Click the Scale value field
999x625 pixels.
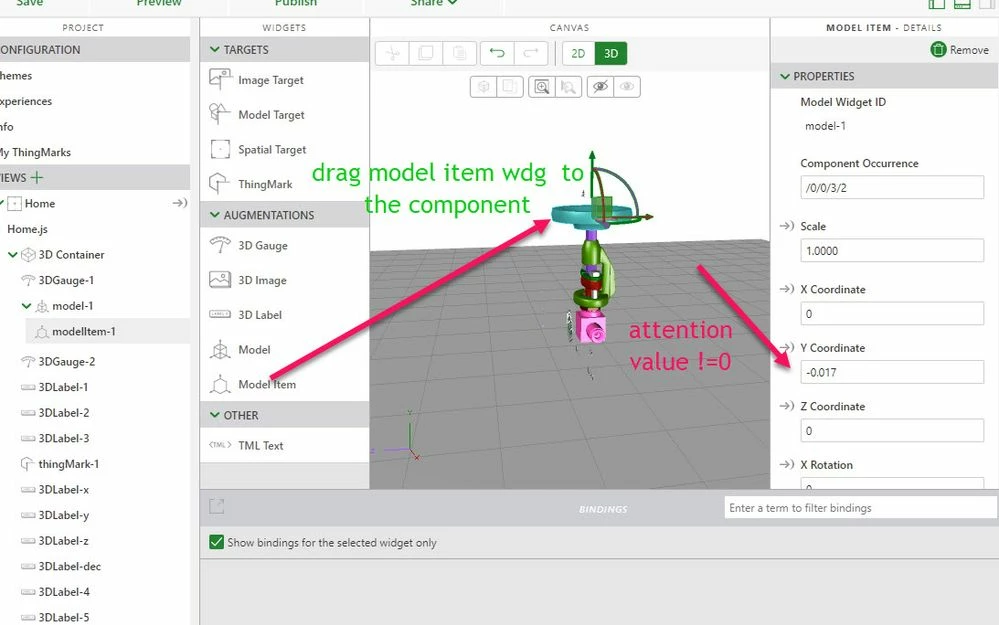[x=892, y=250]
